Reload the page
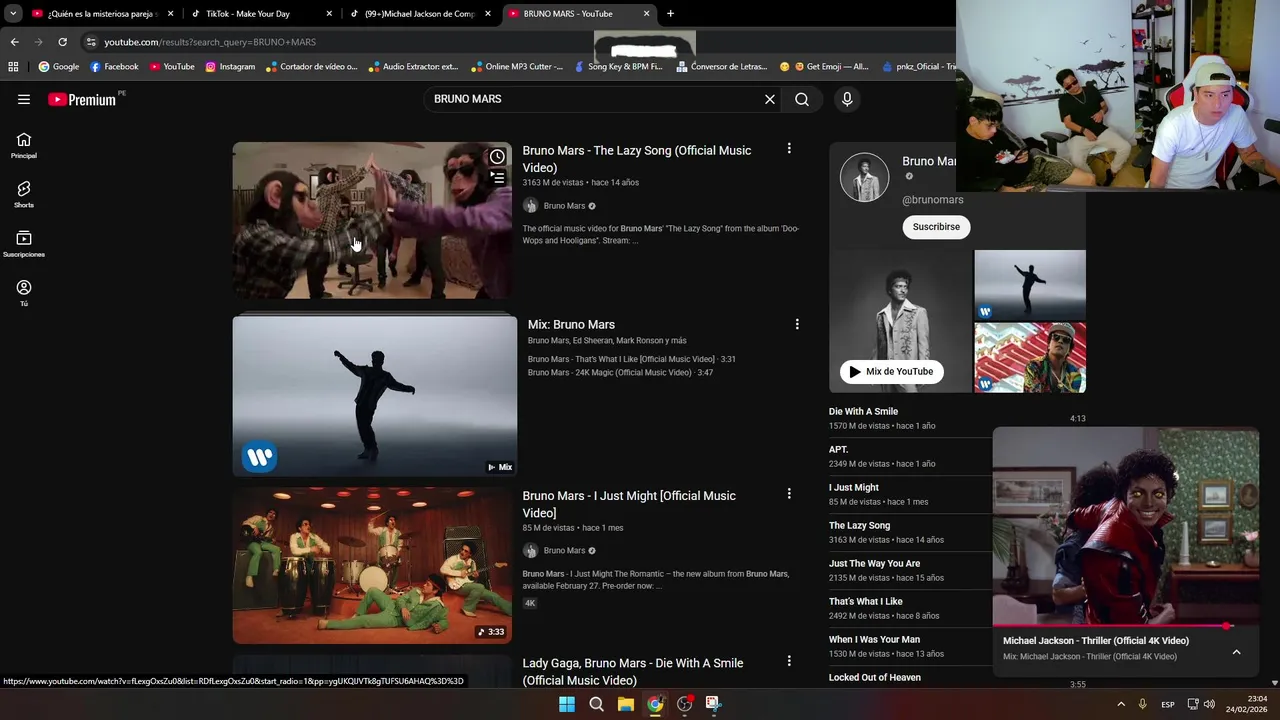This screenshot has width=1280, height=720. pos(62,42)
